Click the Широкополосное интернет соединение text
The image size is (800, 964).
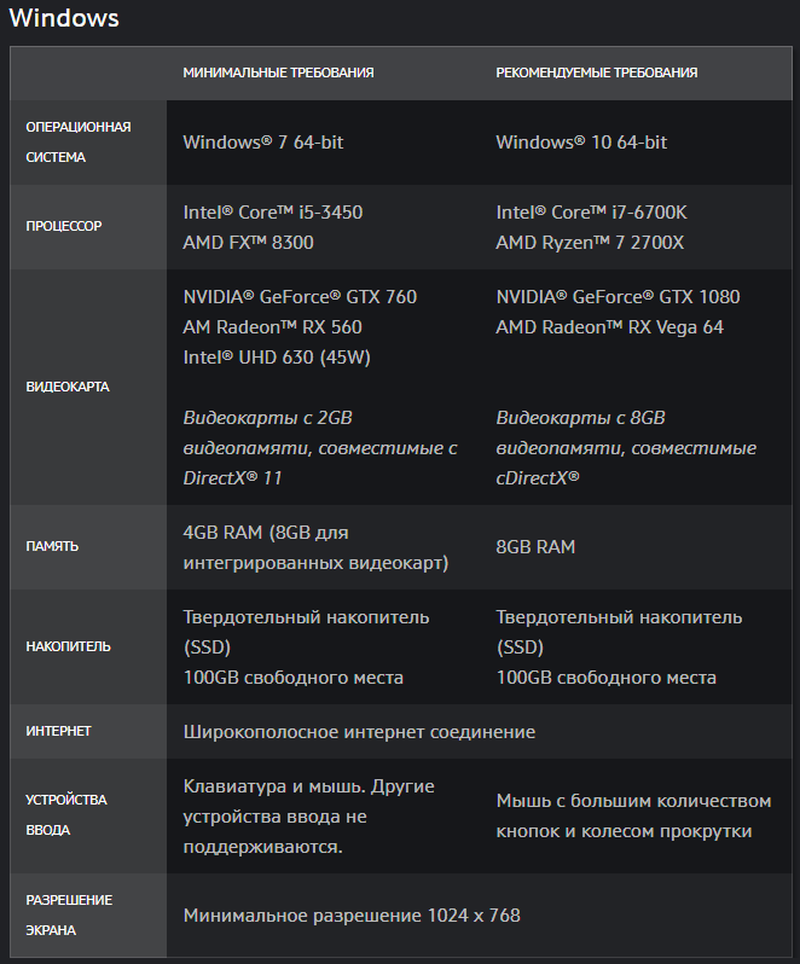coord(359,732)
